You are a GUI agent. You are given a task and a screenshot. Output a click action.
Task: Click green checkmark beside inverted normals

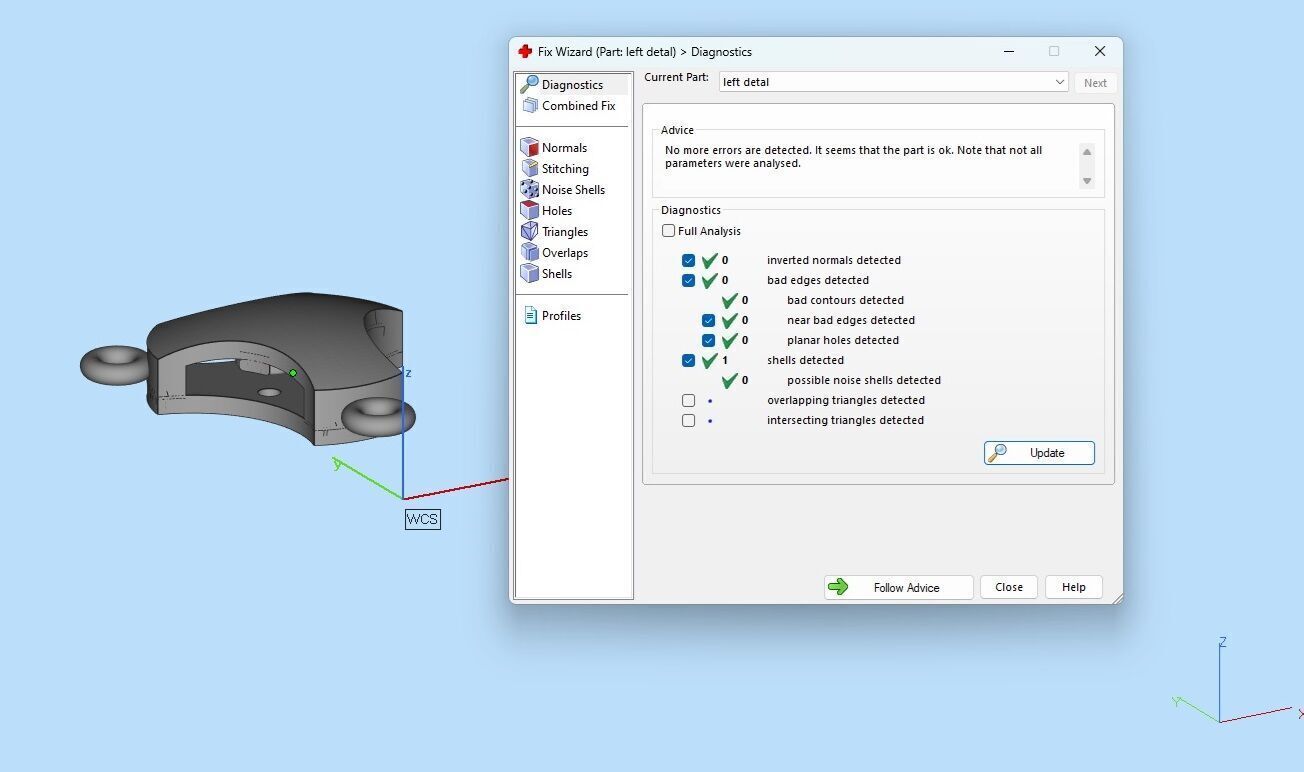coord(710,260)
